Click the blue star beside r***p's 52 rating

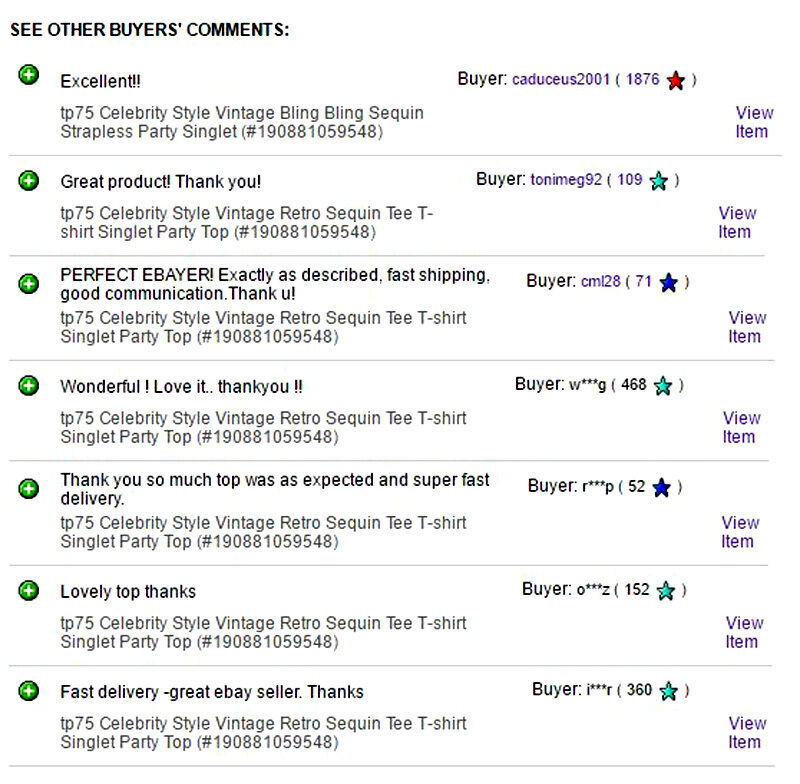pyautogui.click(x=662, y=488)
